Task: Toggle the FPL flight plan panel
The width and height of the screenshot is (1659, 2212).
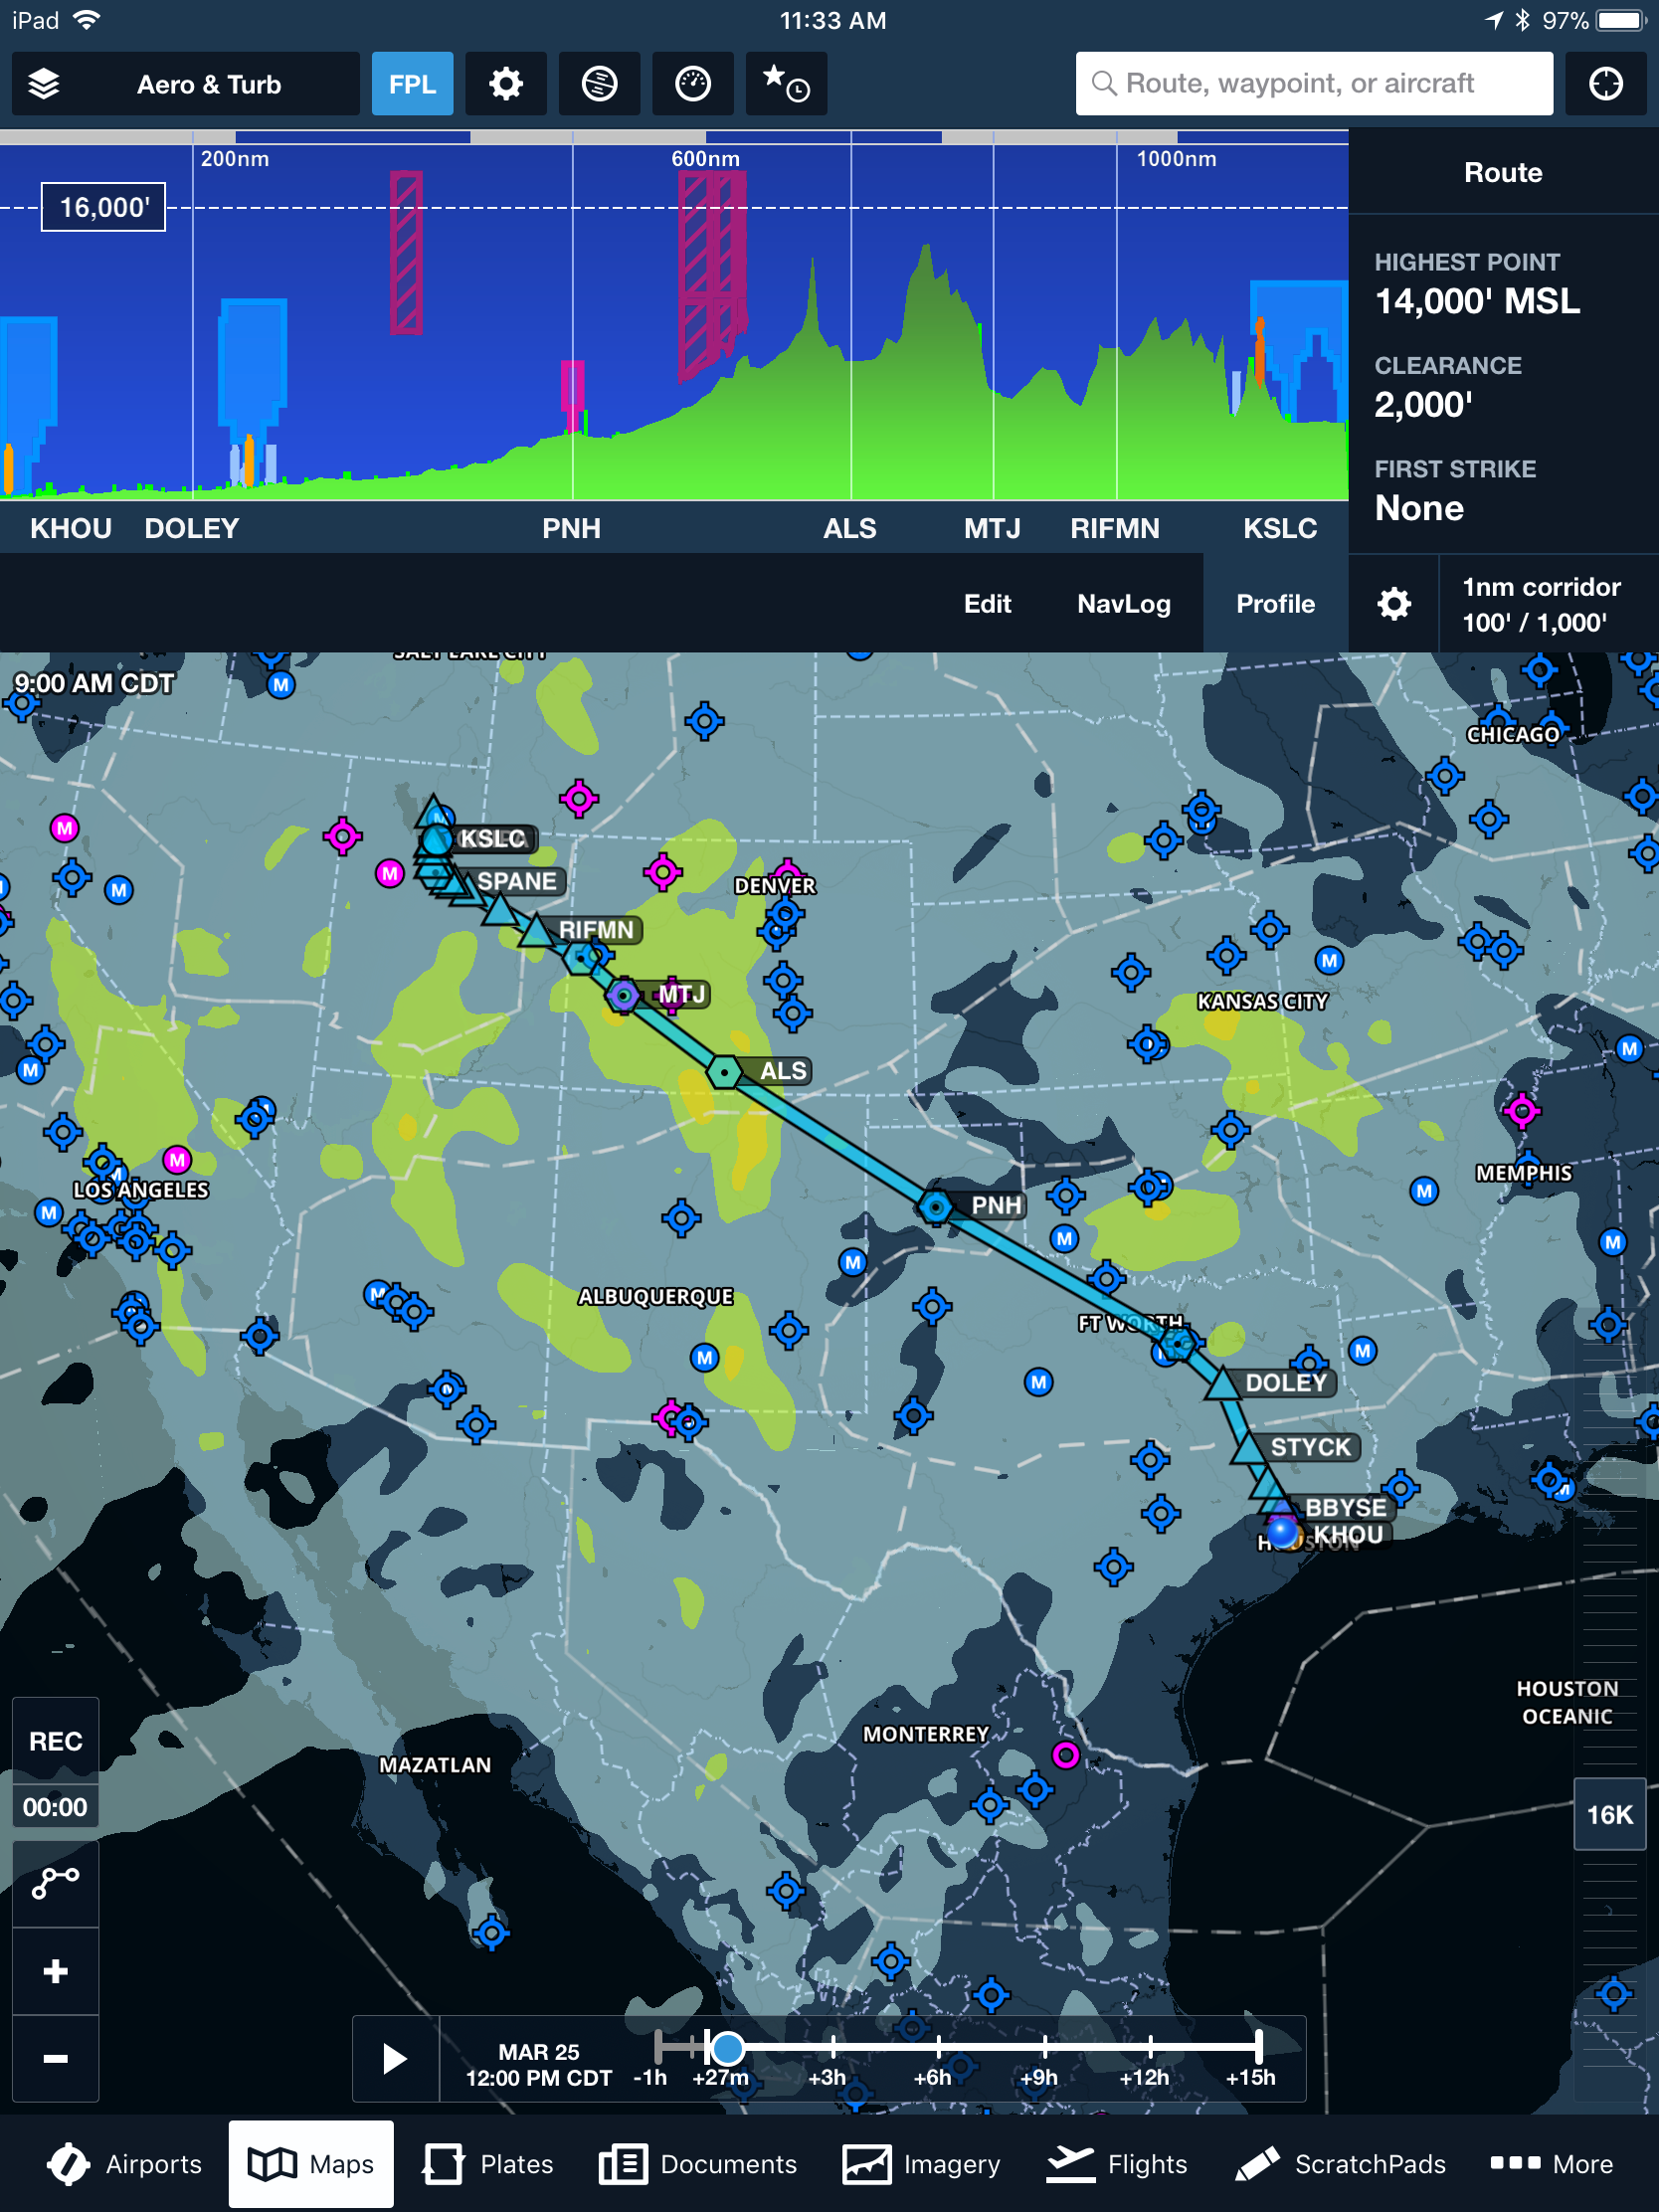Action: [412, 84]
